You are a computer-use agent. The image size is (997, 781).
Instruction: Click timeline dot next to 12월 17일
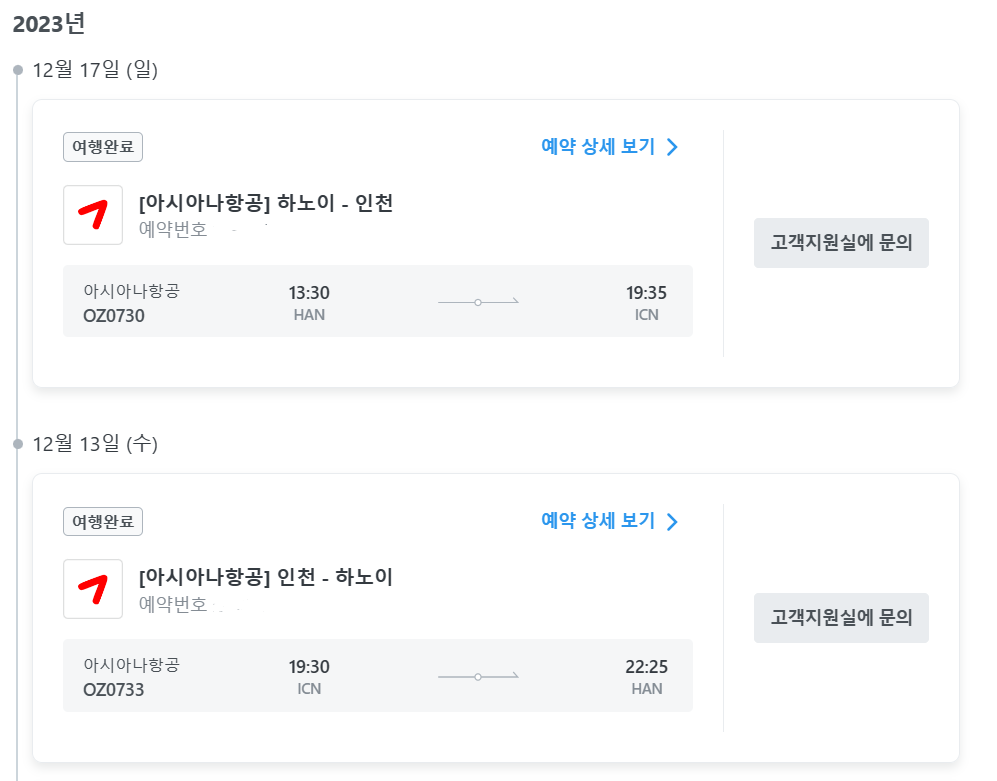pyautogui.click(x=18, y=70)
